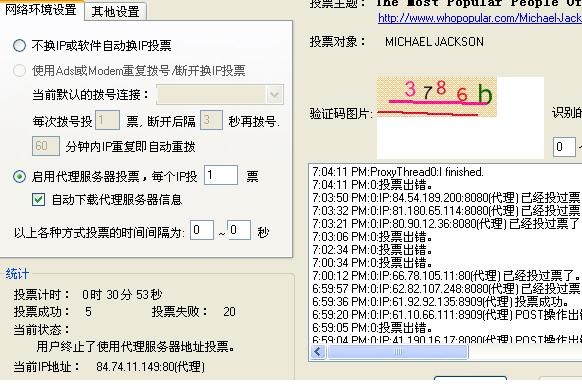Click the 统计 group label
The image size is (582, 384).
17,274
